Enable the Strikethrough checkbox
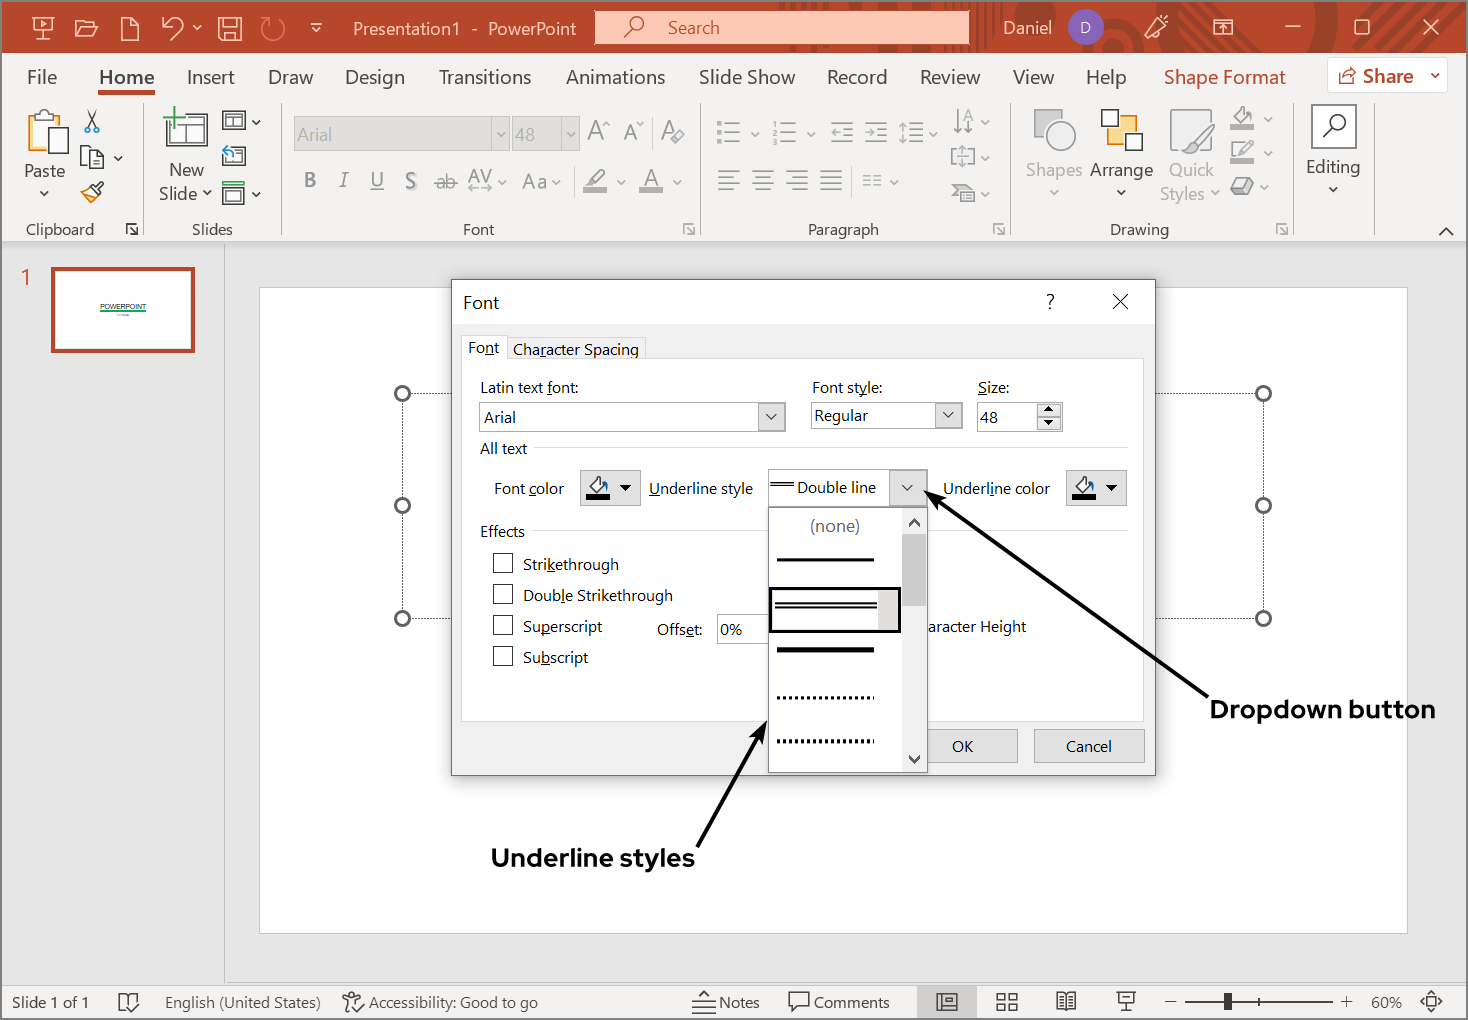The width and height of the screenshot is (1468, 1020). click(503, 564)
